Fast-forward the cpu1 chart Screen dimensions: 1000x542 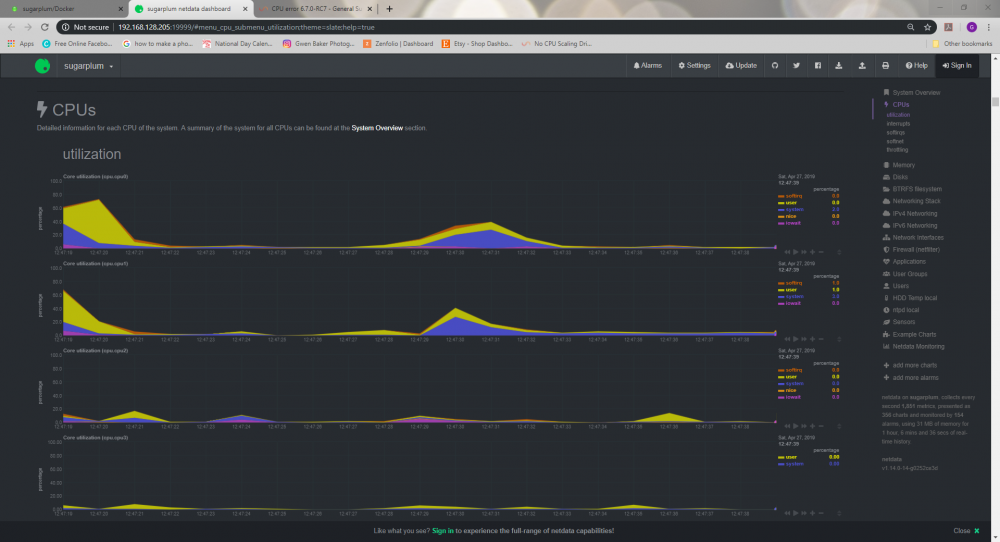point(804,339)
